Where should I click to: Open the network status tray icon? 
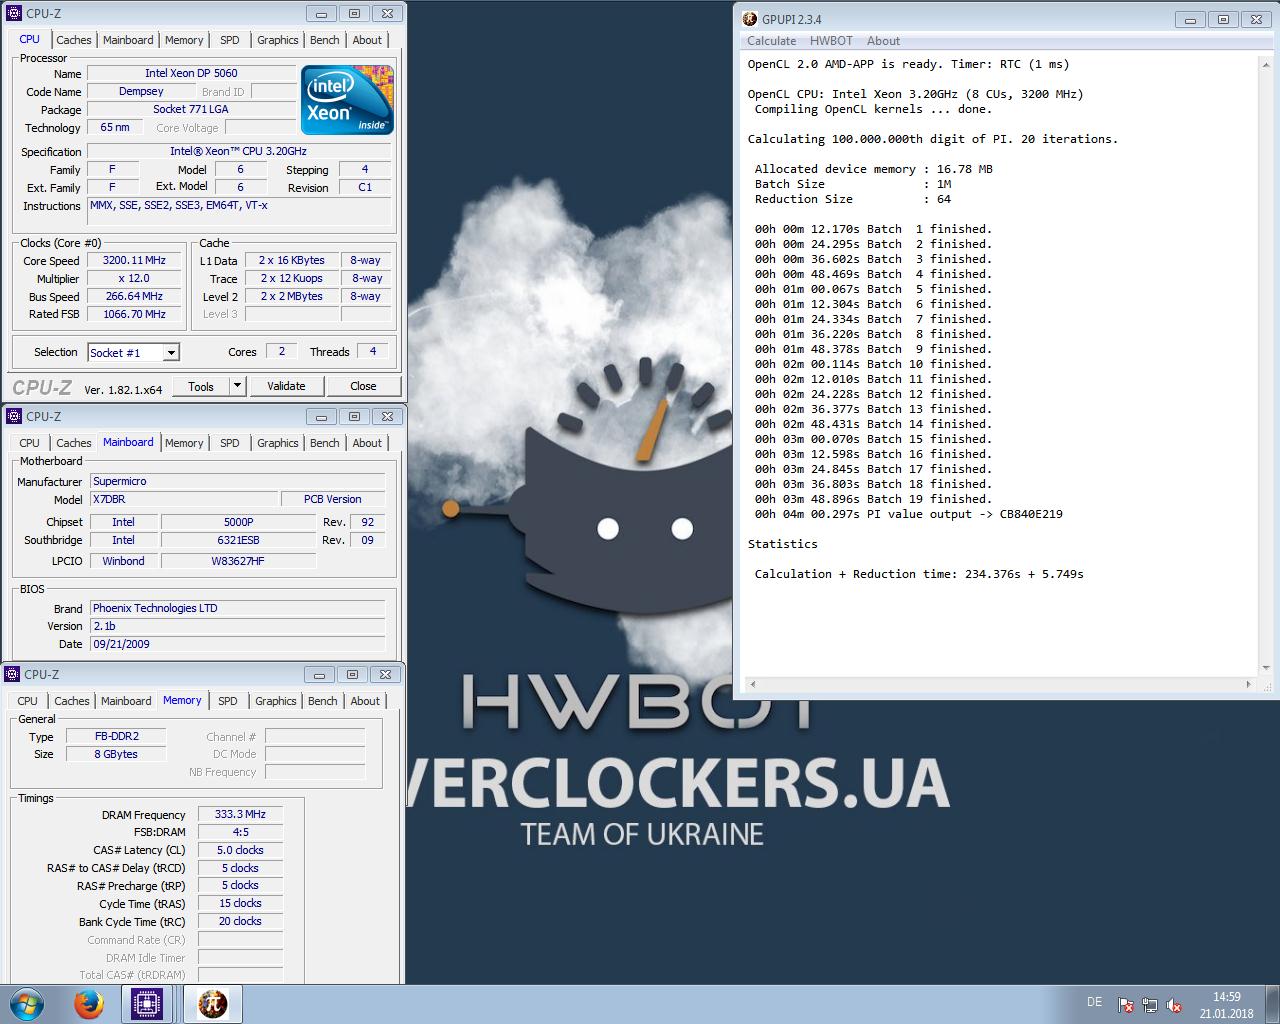1150,1005
